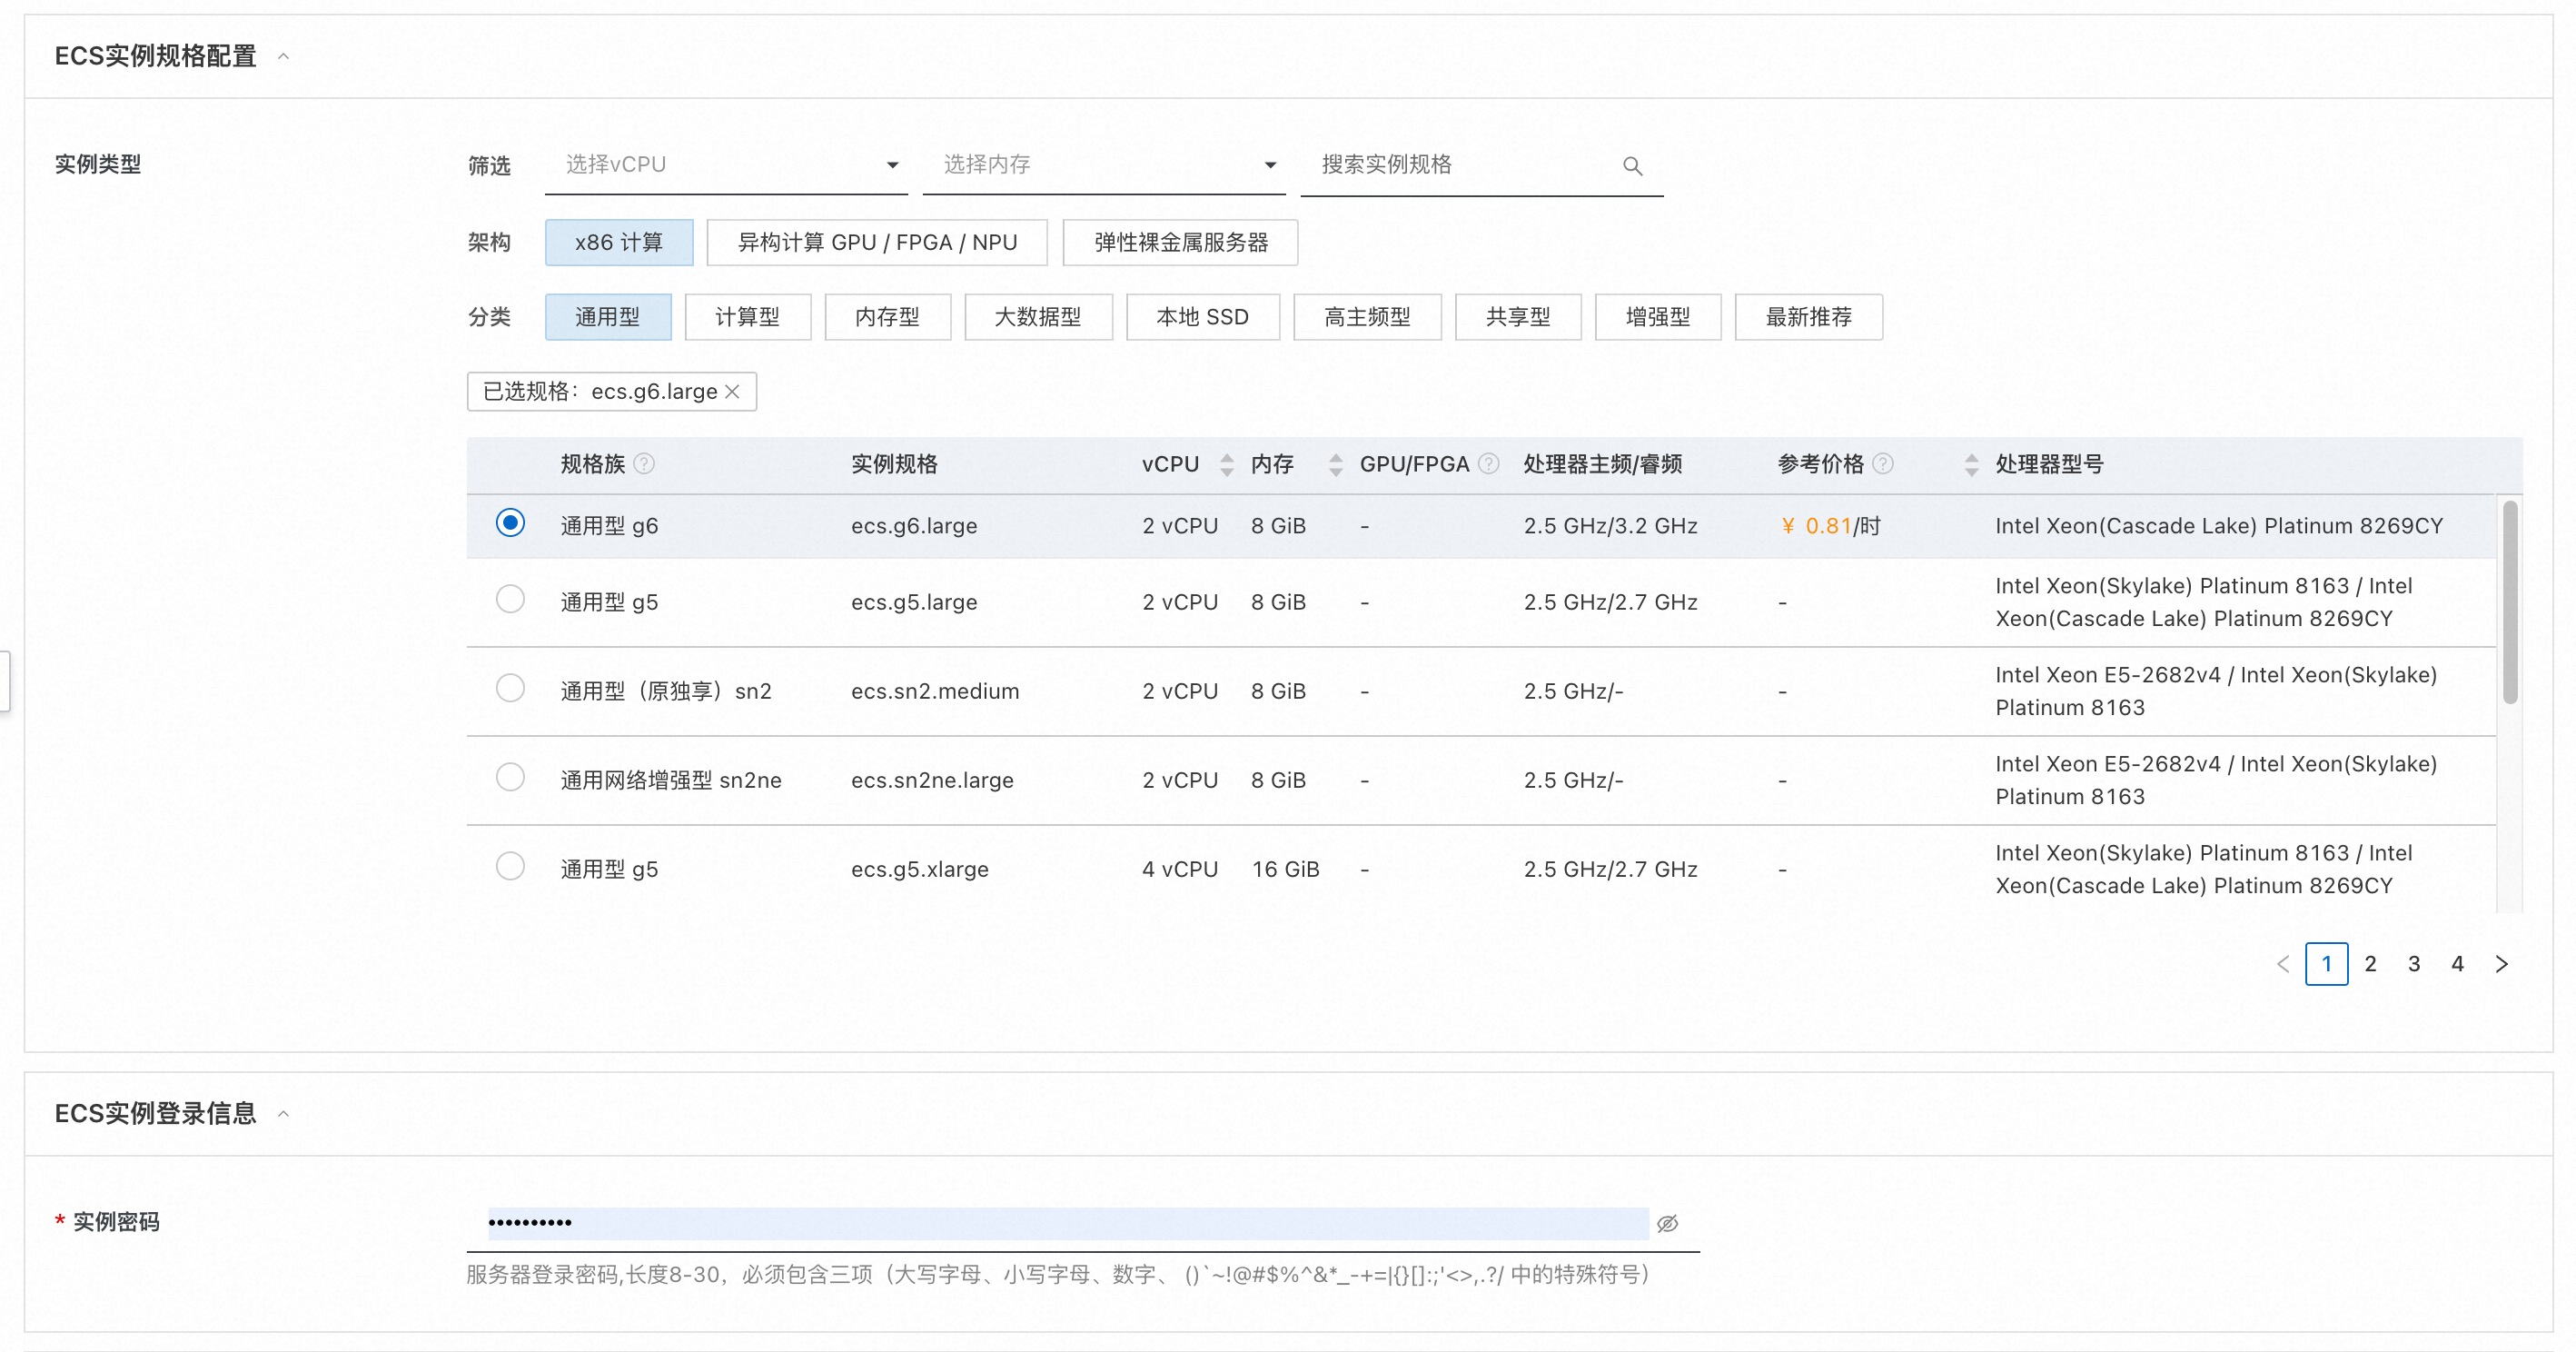Select the ecs.g5.xlarge radio button
The height and width of the screenshot is (1352, 2576).
click(x=510, y=866)
